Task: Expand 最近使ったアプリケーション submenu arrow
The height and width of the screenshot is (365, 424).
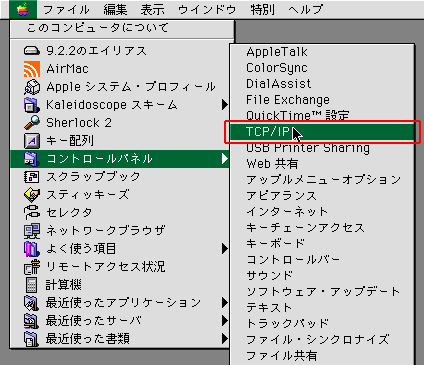Action: coord(225,303)
